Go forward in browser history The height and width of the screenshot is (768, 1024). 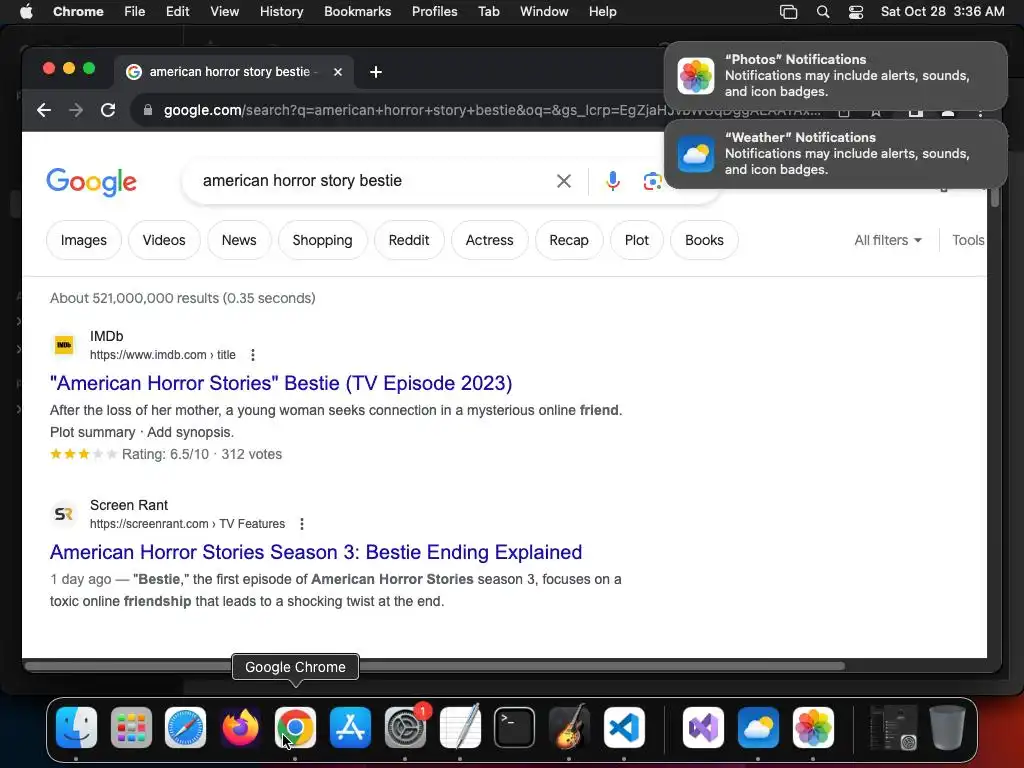coord(76,110)
